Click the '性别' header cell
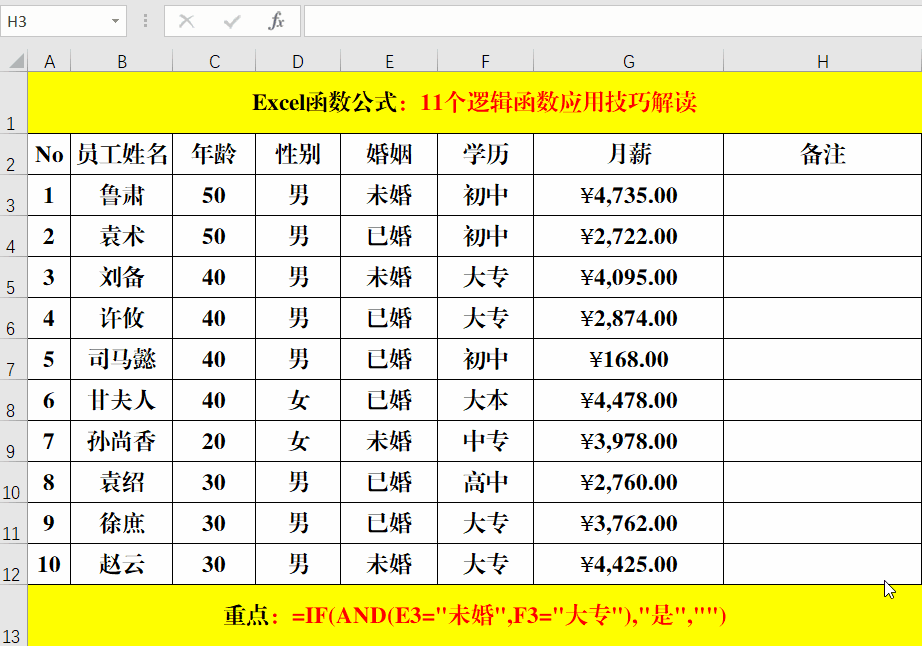This screenshot has height=646, width=922. coord(298,154)
